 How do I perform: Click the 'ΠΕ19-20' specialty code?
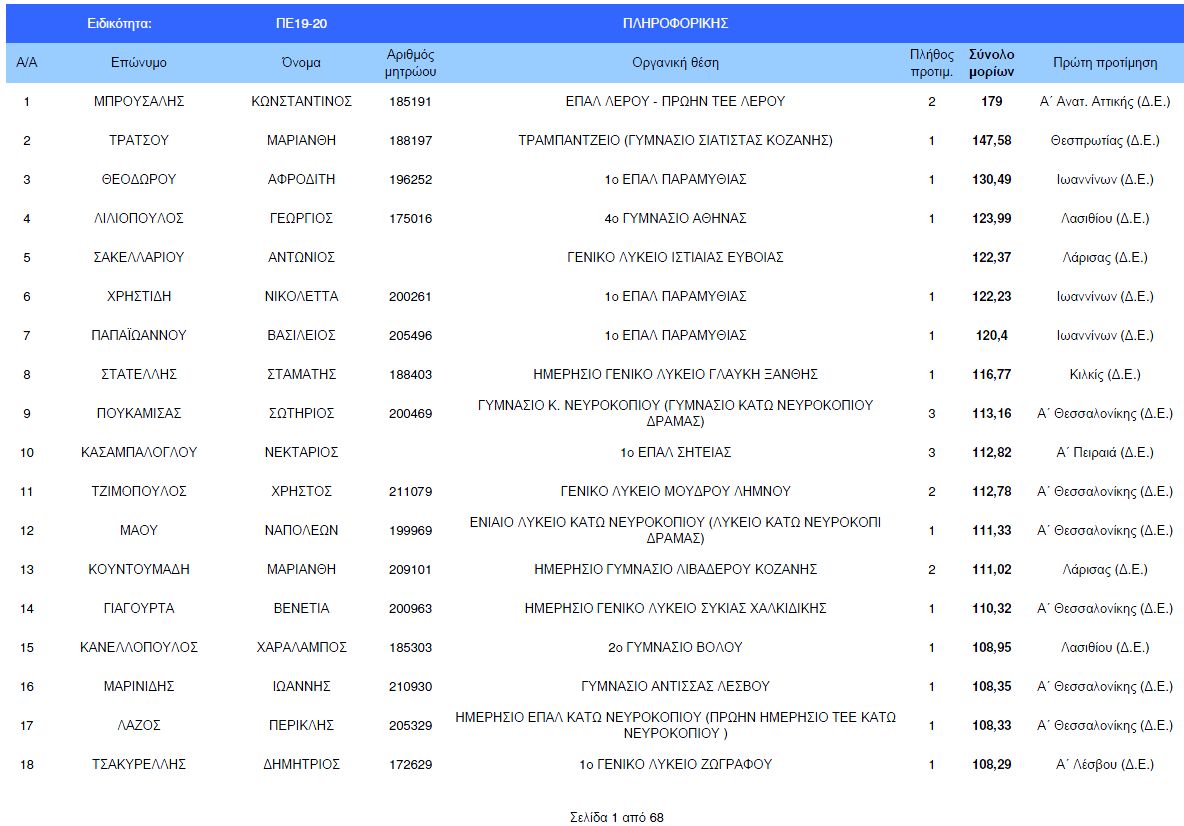tap(301, 23)
